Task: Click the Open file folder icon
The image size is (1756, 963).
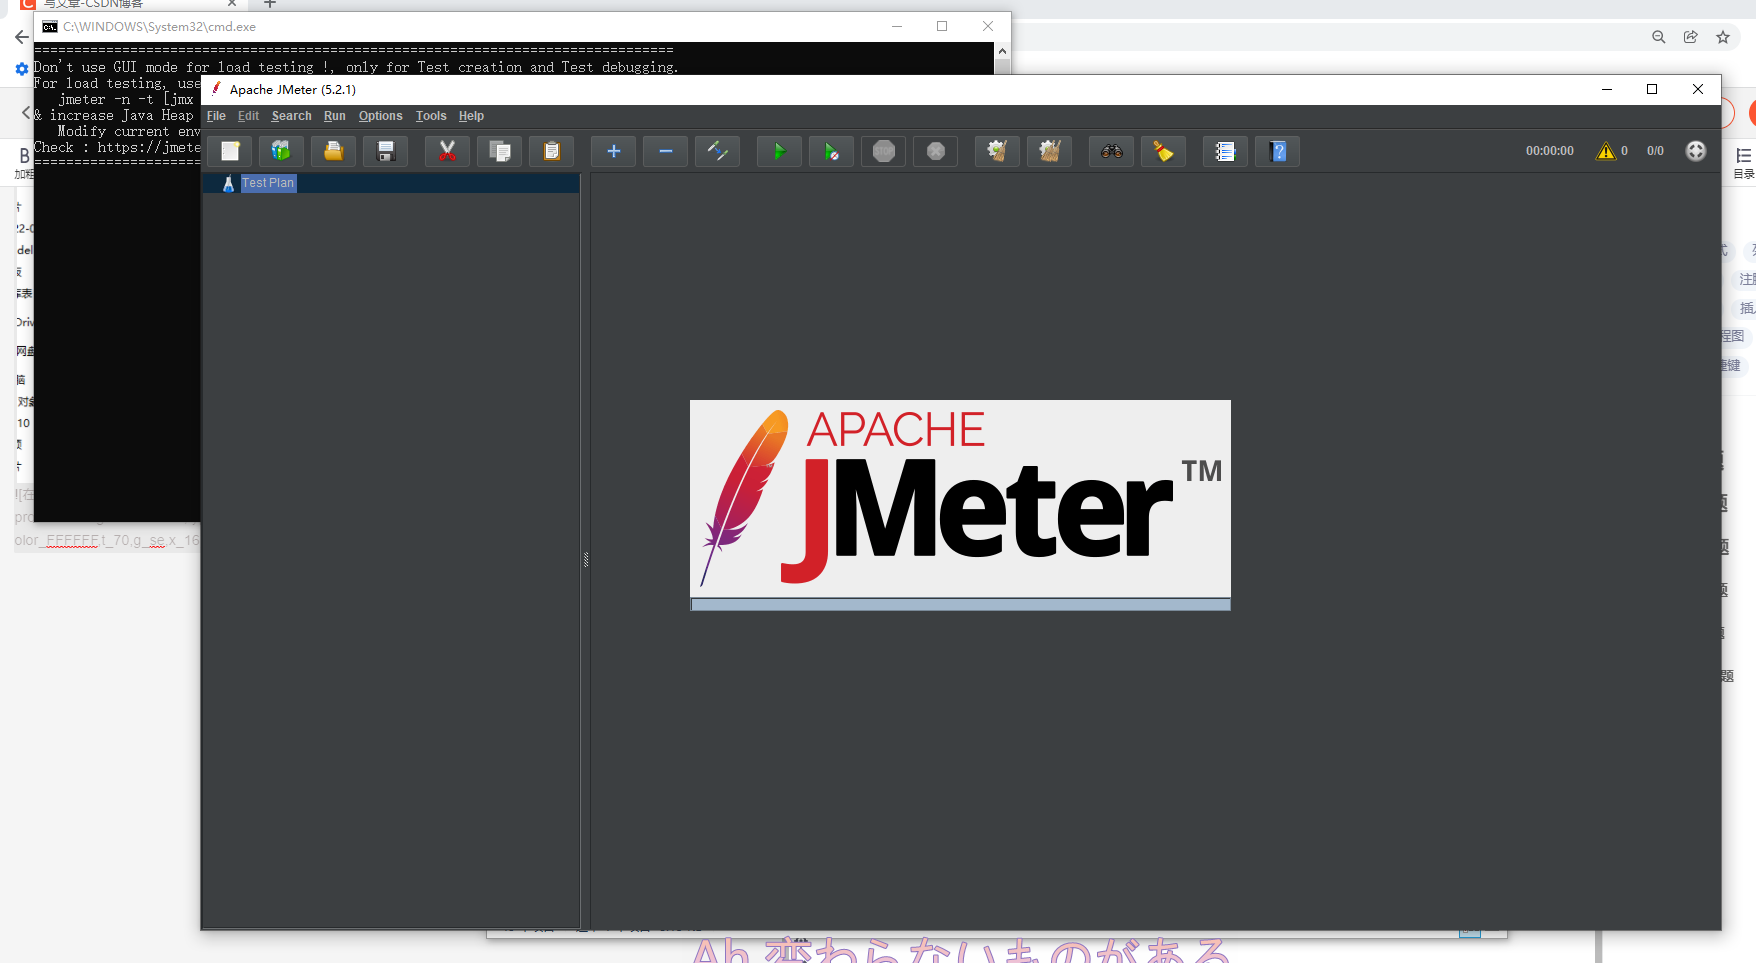Action: click(333, 151)
